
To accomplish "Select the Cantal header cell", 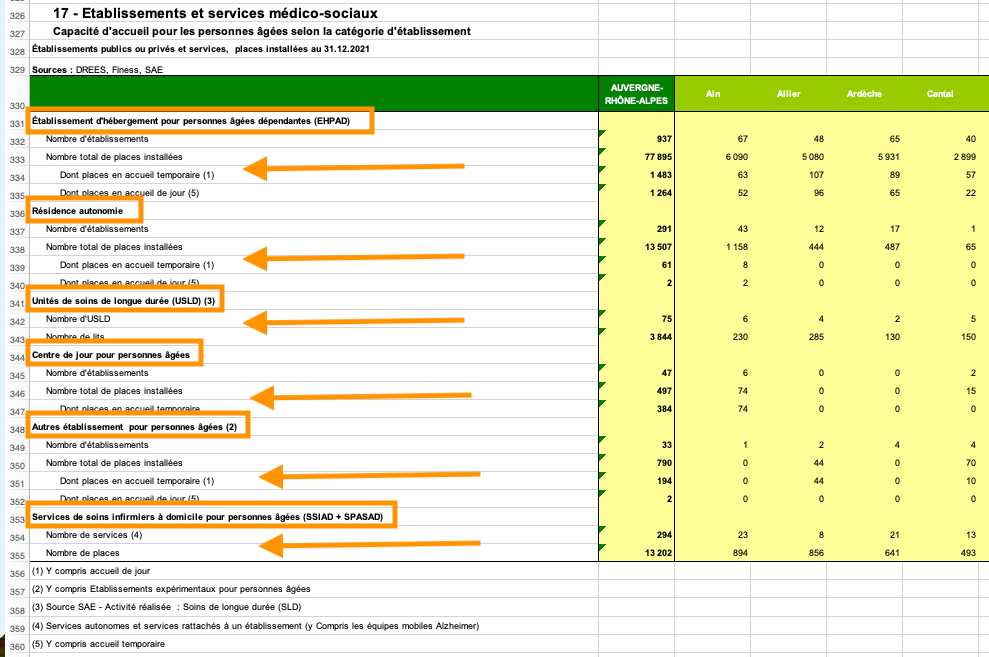I will pyautogui.click(x=939, y=93).
